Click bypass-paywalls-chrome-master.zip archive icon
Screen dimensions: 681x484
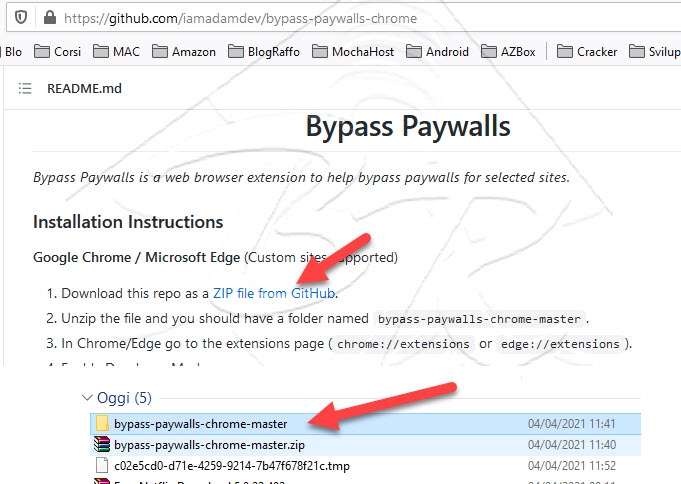pos(102,444)
